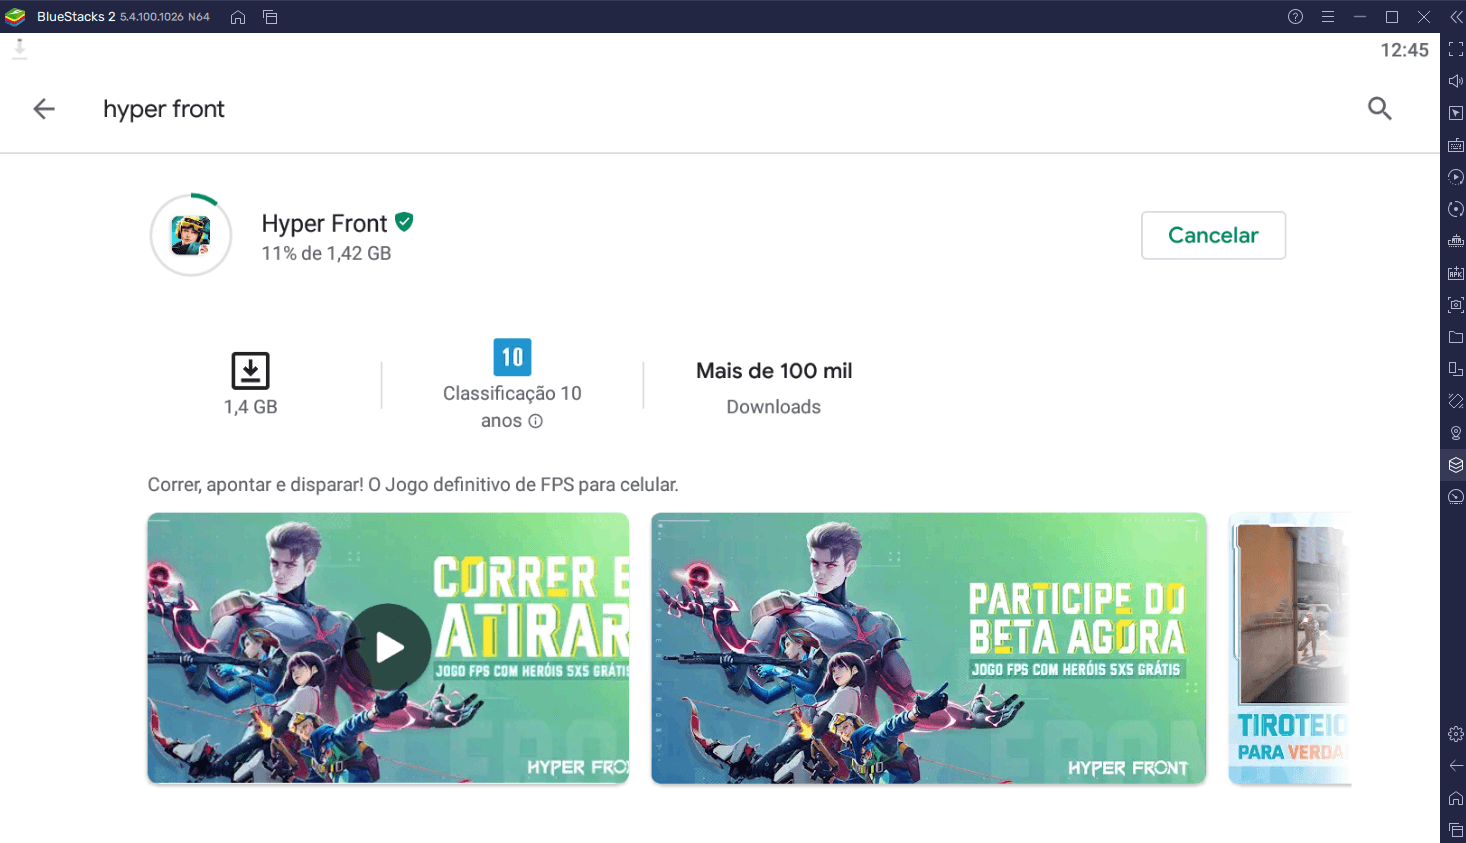Screen dimensions: 1466x843
Task: Take a screenshot with the sidebar camera icon
Action: [1456, 305]
